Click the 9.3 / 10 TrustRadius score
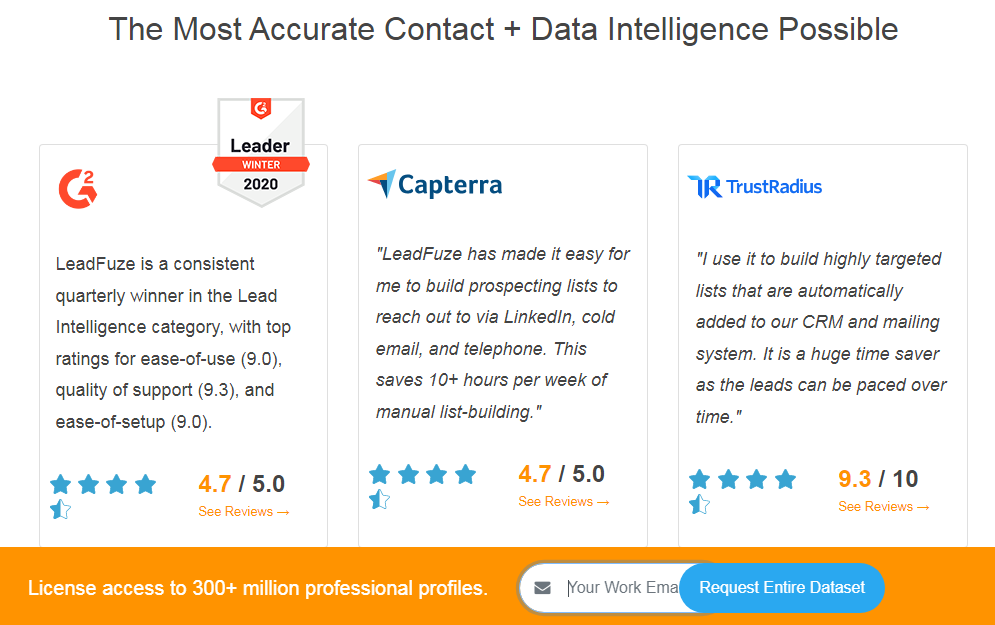 point(878,478)
